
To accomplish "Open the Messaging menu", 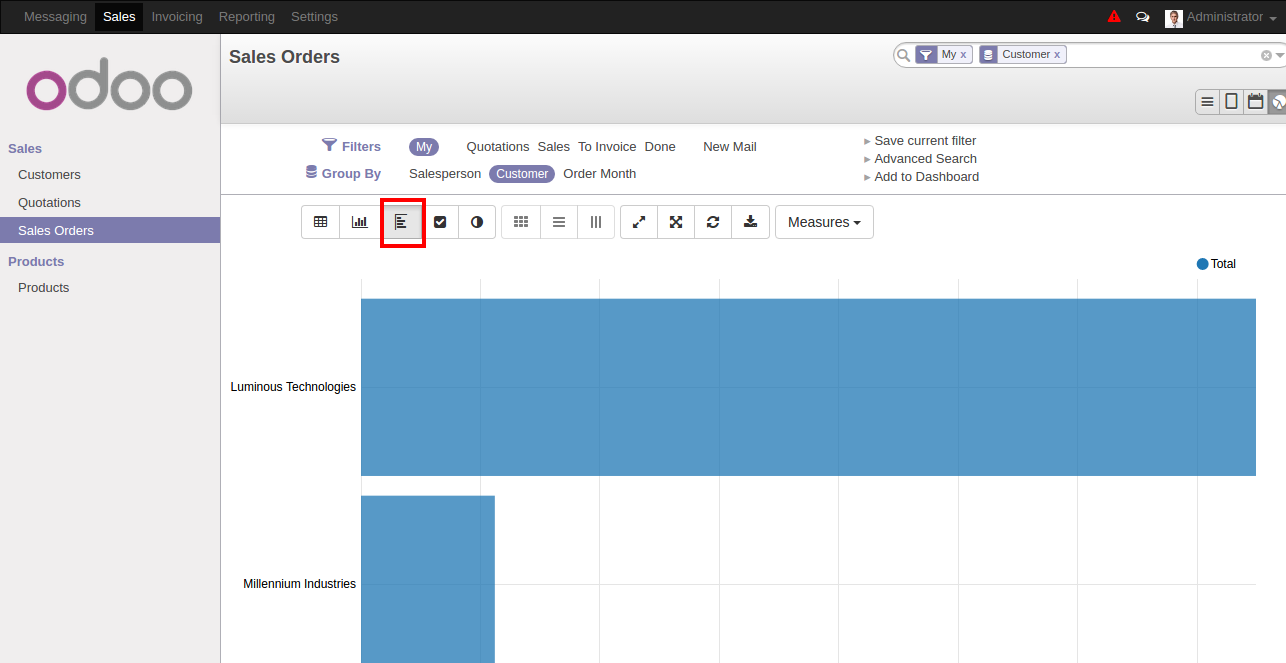I will pyautogui.click(x=55, y=17).
